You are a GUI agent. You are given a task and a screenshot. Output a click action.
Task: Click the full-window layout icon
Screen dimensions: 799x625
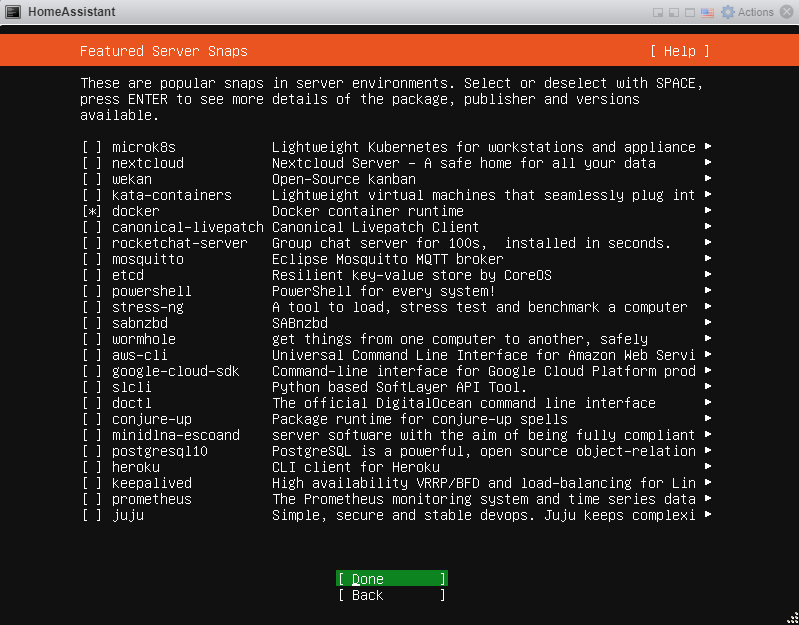coord(690,12)
